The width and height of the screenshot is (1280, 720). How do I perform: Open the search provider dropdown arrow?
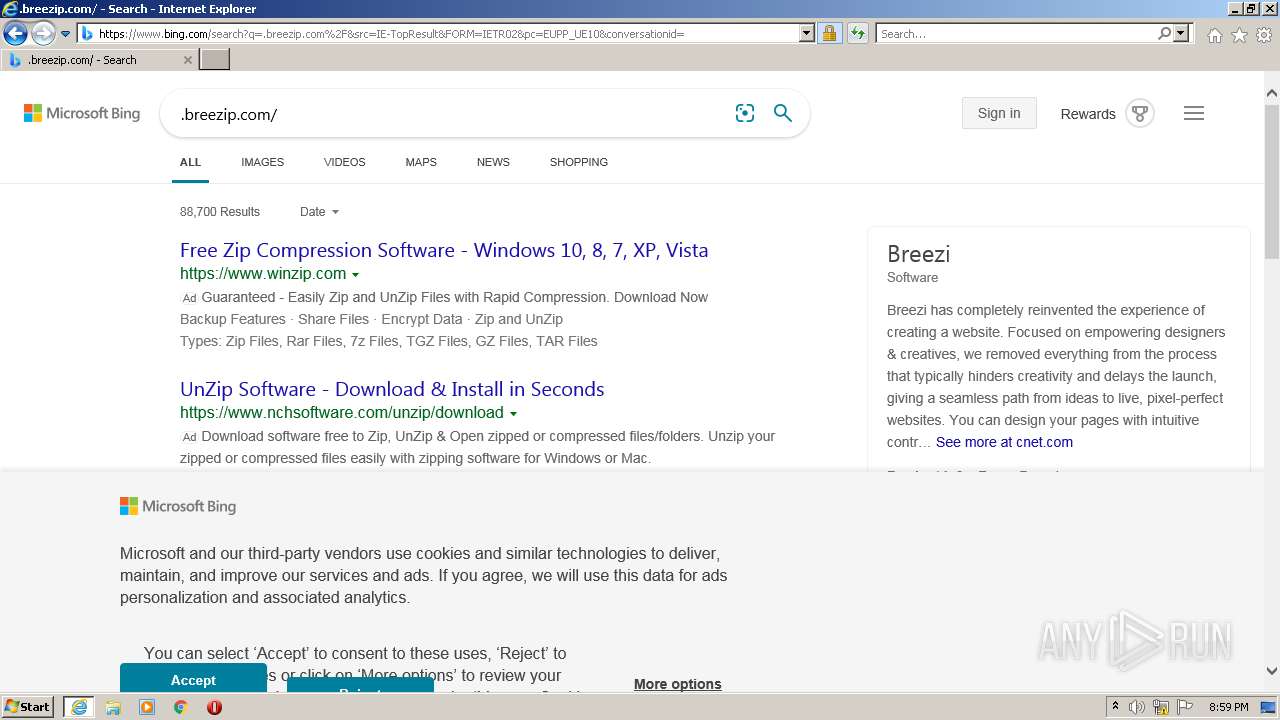coord(1181,33)
